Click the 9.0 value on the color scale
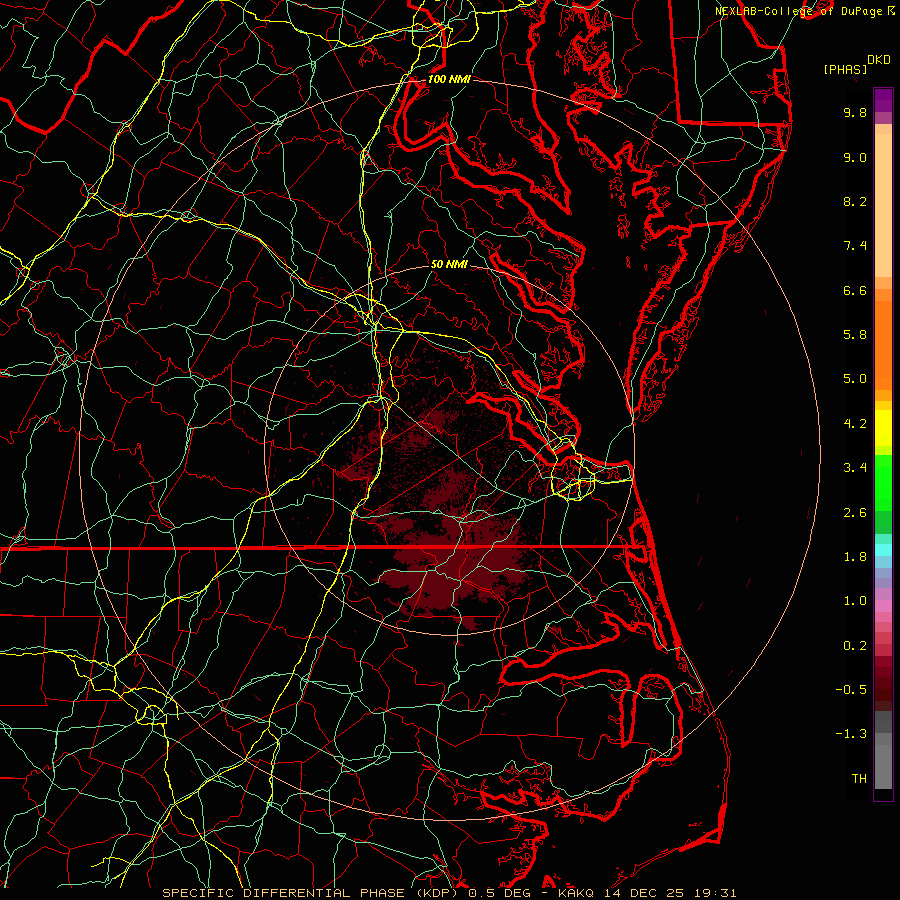 coord(855,157)
